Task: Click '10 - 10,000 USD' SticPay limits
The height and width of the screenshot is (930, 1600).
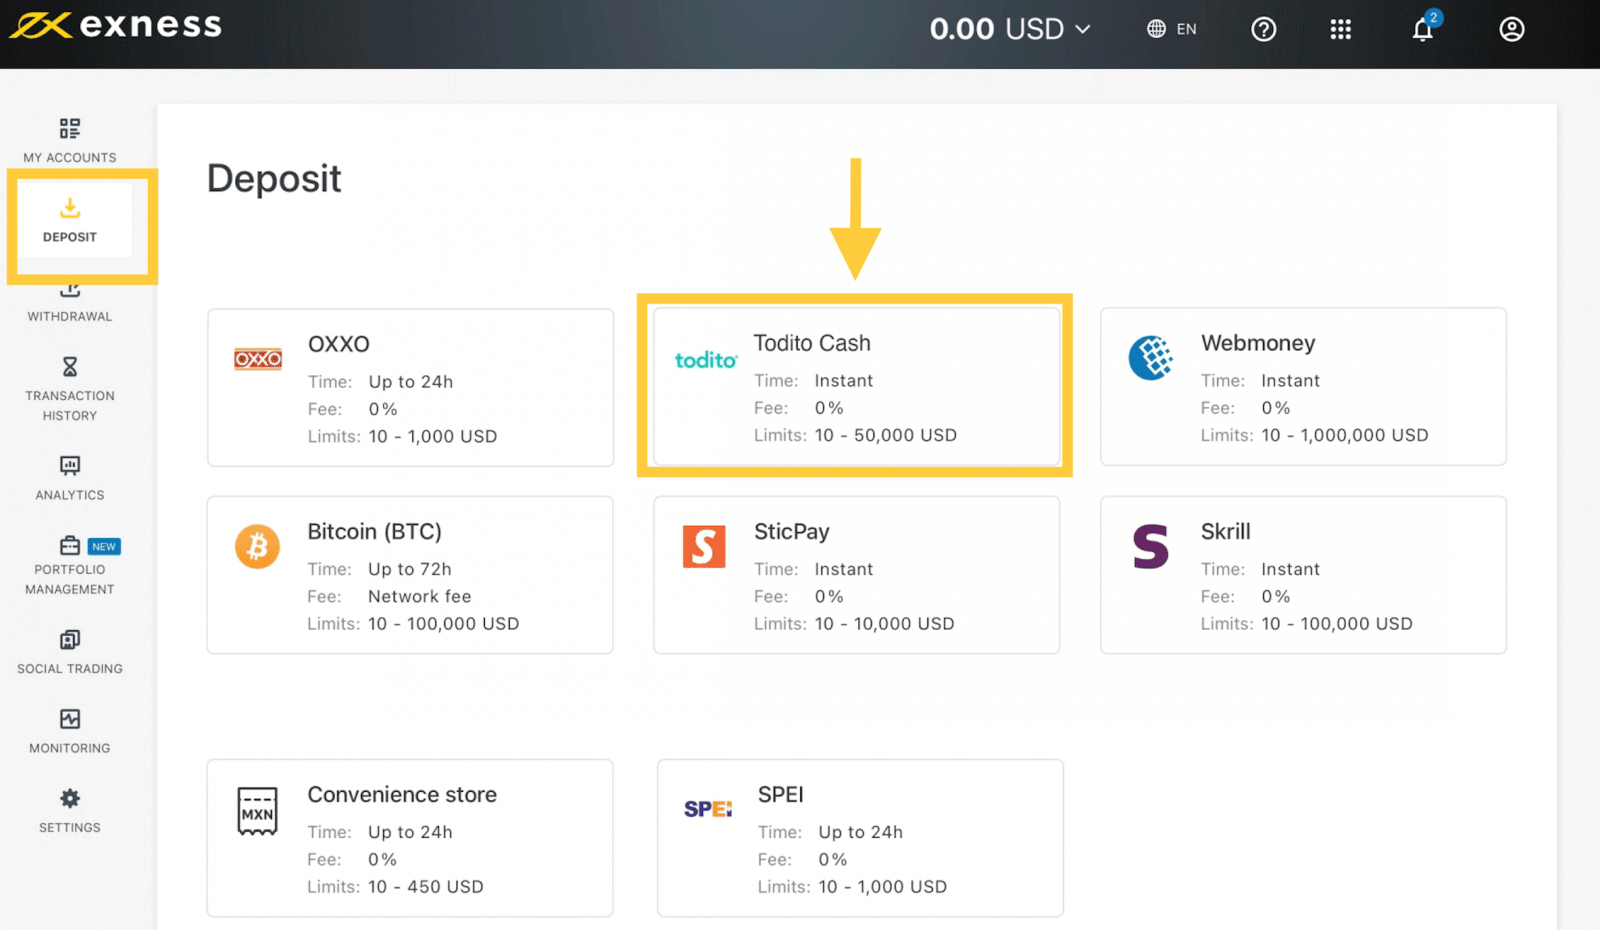Action: (885, 624)
